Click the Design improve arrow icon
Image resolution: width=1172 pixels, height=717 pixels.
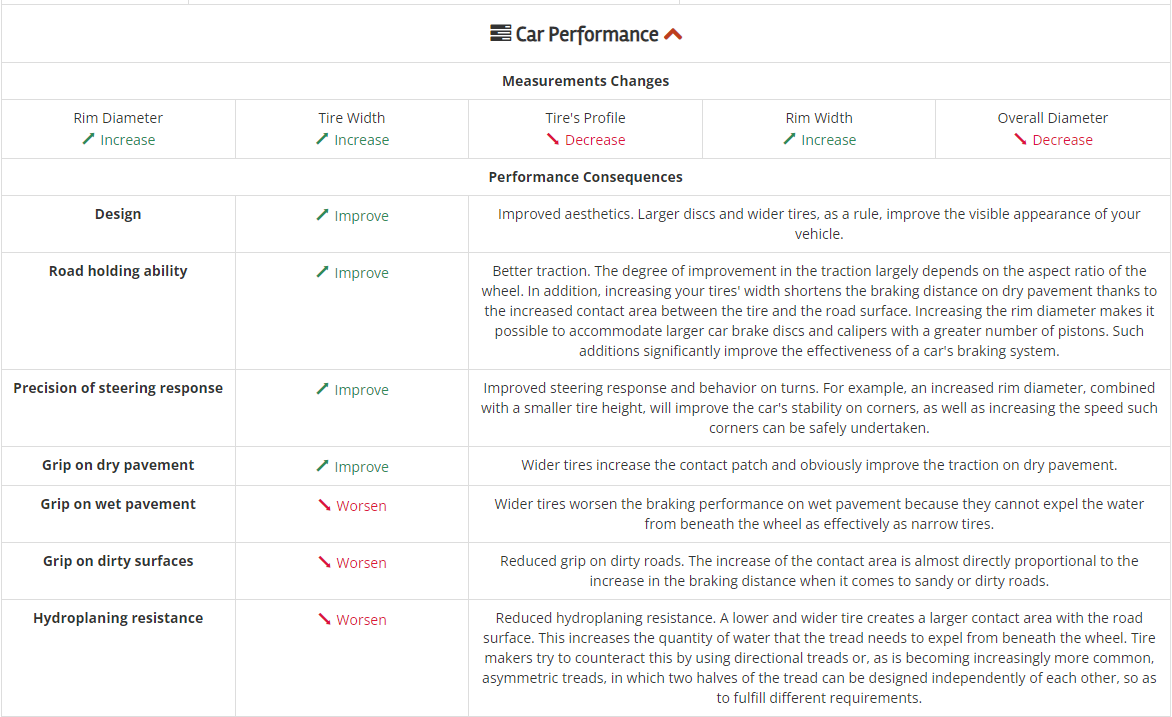pyautogui.click(x=322, y=215)
